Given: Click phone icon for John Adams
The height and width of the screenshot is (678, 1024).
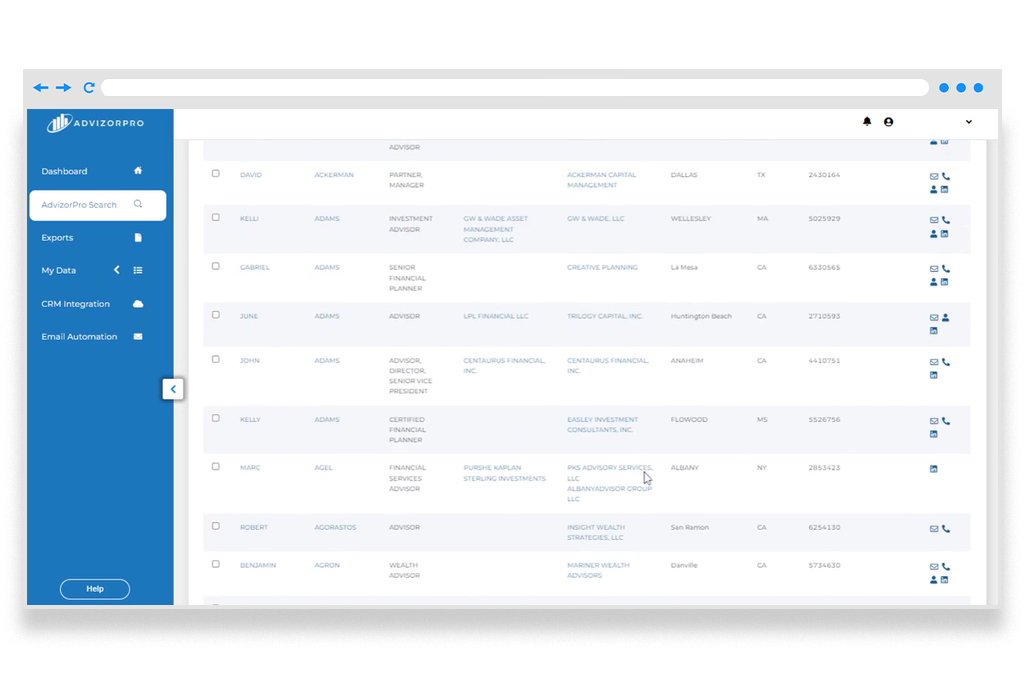Looking at the screenshot, I should coord(946,362).
